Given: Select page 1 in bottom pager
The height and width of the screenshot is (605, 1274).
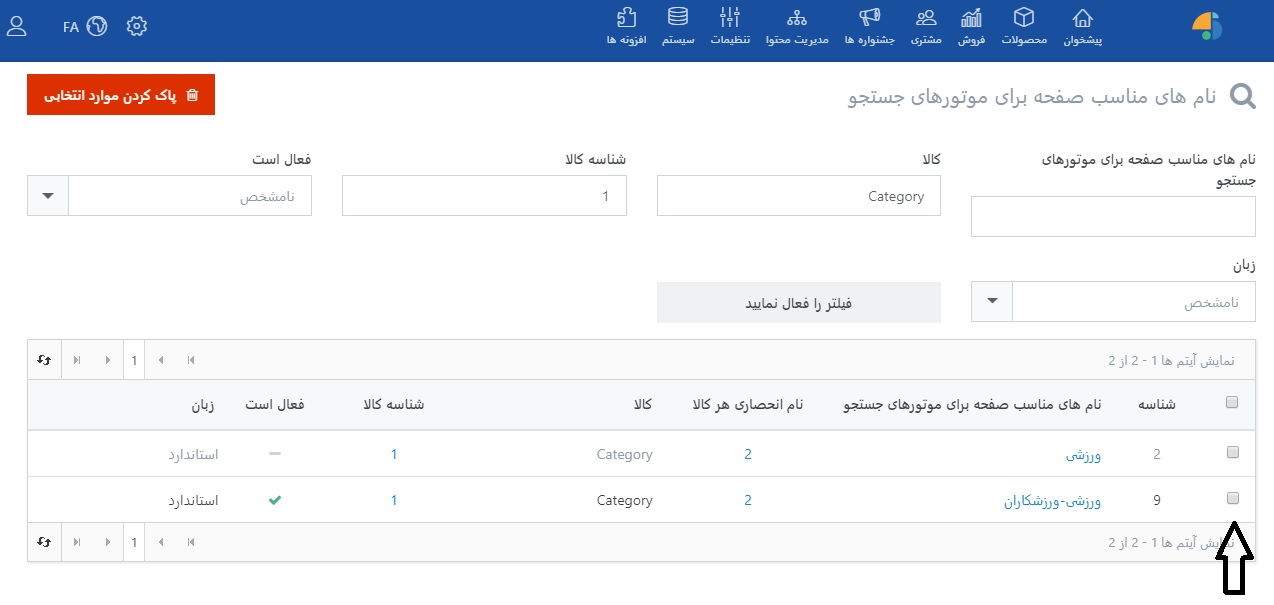Looking at the screenshot, I should click(134, 542).
